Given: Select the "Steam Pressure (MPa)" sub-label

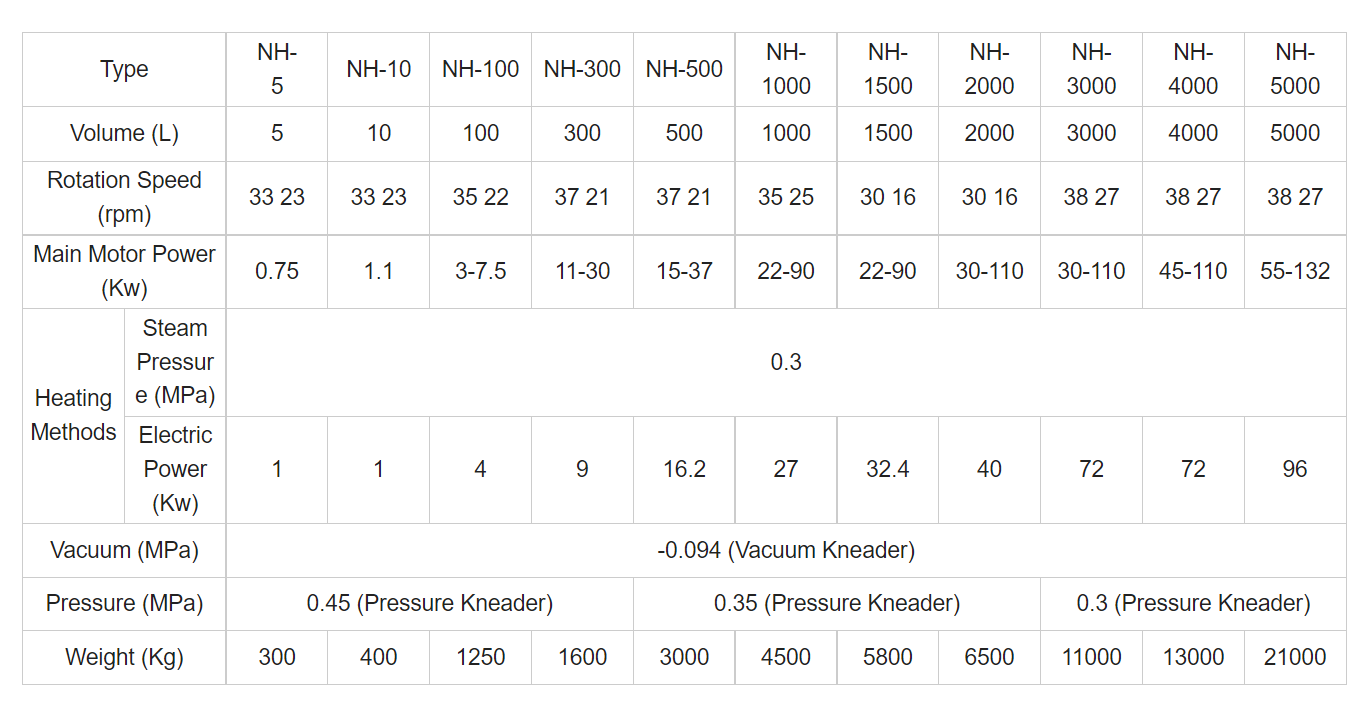Looking at the screenshot, I should (x=175, y=362).
